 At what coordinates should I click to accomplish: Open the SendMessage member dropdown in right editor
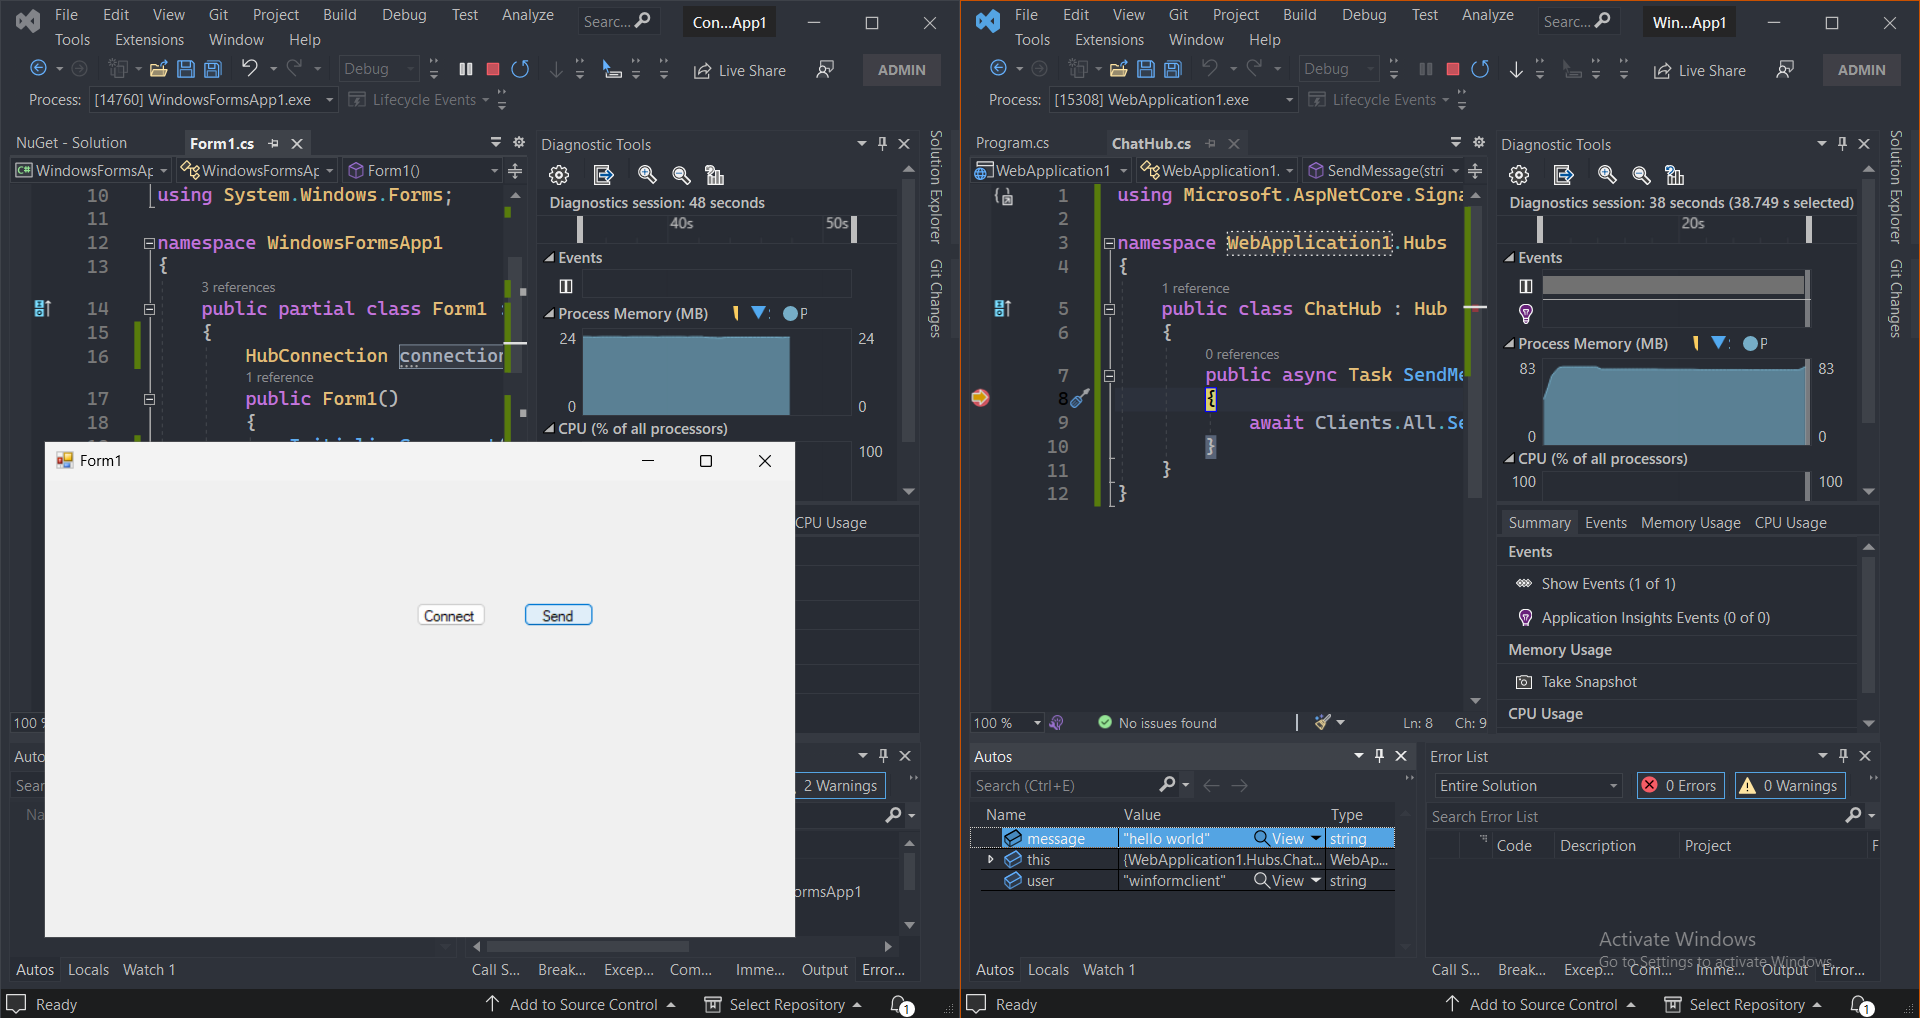(x=1385, y=171)
